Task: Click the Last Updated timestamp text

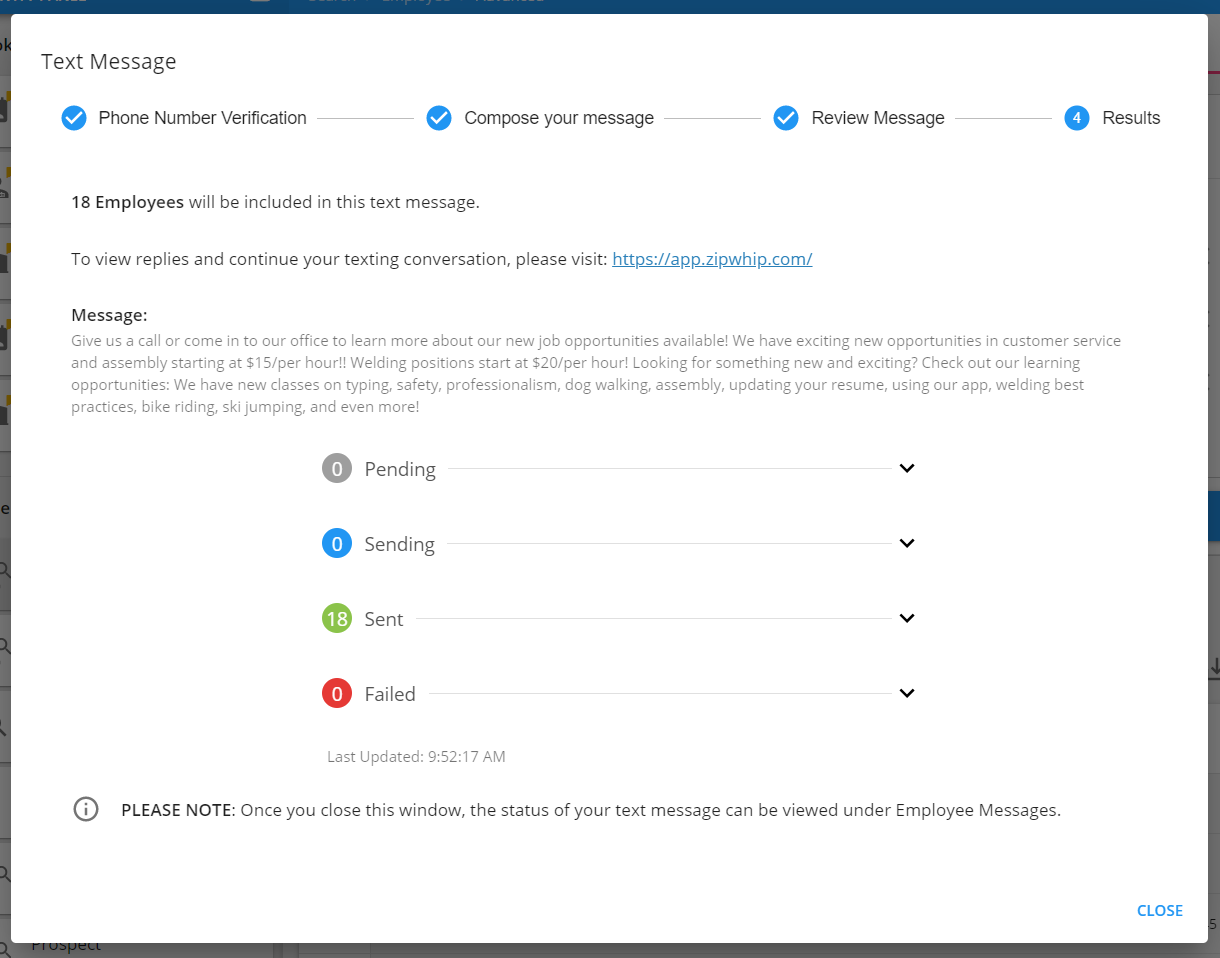Action: tap(416, 757)
